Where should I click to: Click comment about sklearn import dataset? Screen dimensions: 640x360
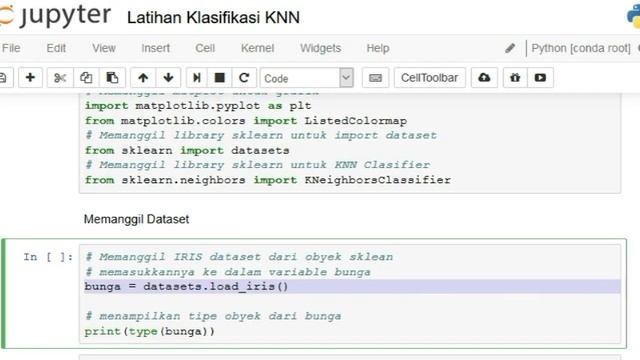261,136
